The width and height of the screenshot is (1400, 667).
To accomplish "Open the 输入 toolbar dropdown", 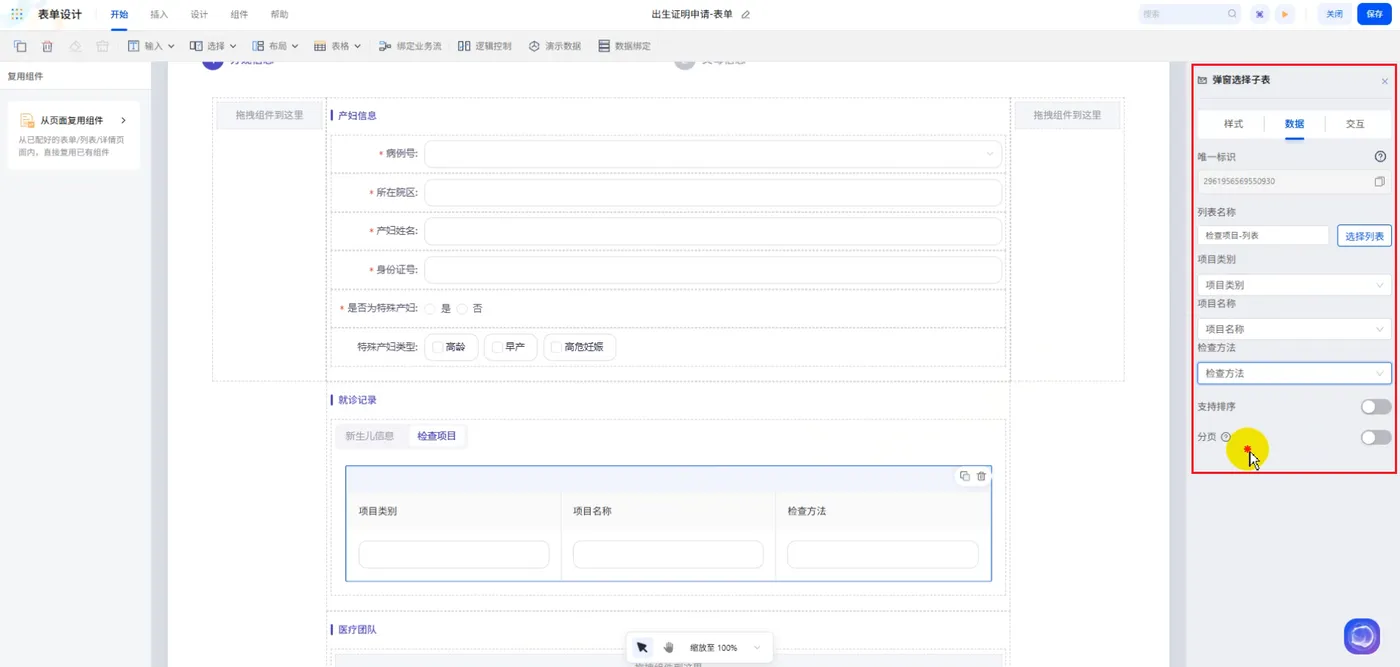I will coord(152,46).
